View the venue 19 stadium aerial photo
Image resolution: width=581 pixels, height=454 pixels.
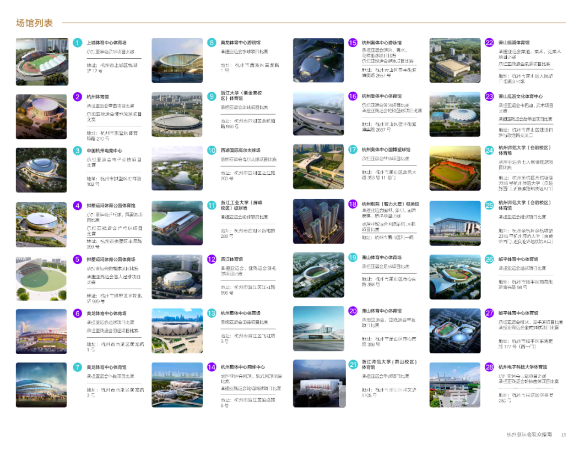pyautogui.click(x=319, y=275)
